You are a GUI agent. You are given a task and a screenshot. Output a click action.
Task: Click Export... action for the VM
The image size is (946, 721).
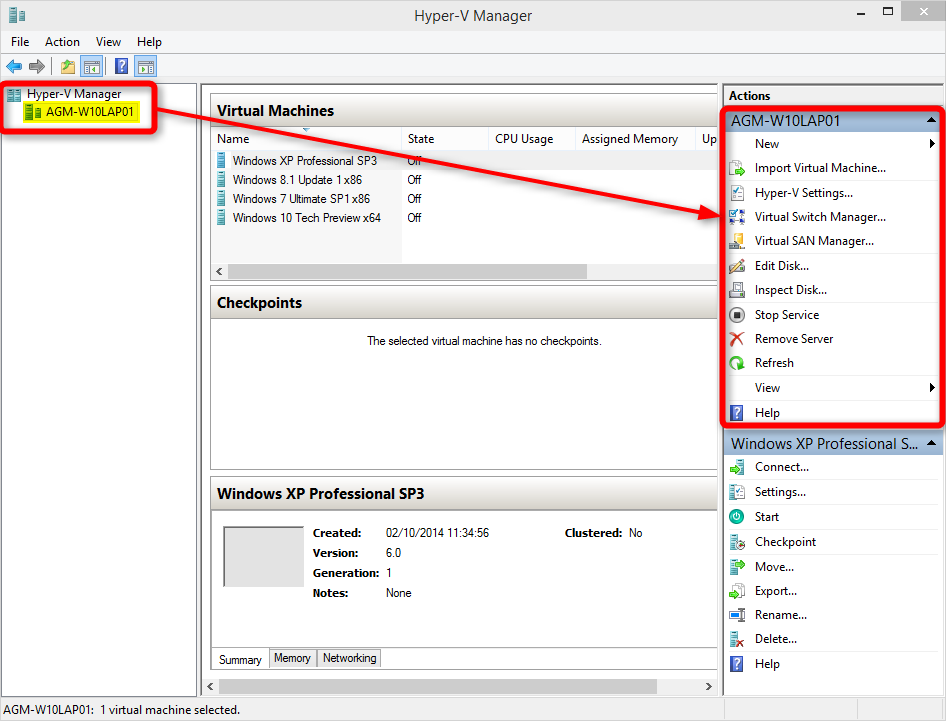775,591
